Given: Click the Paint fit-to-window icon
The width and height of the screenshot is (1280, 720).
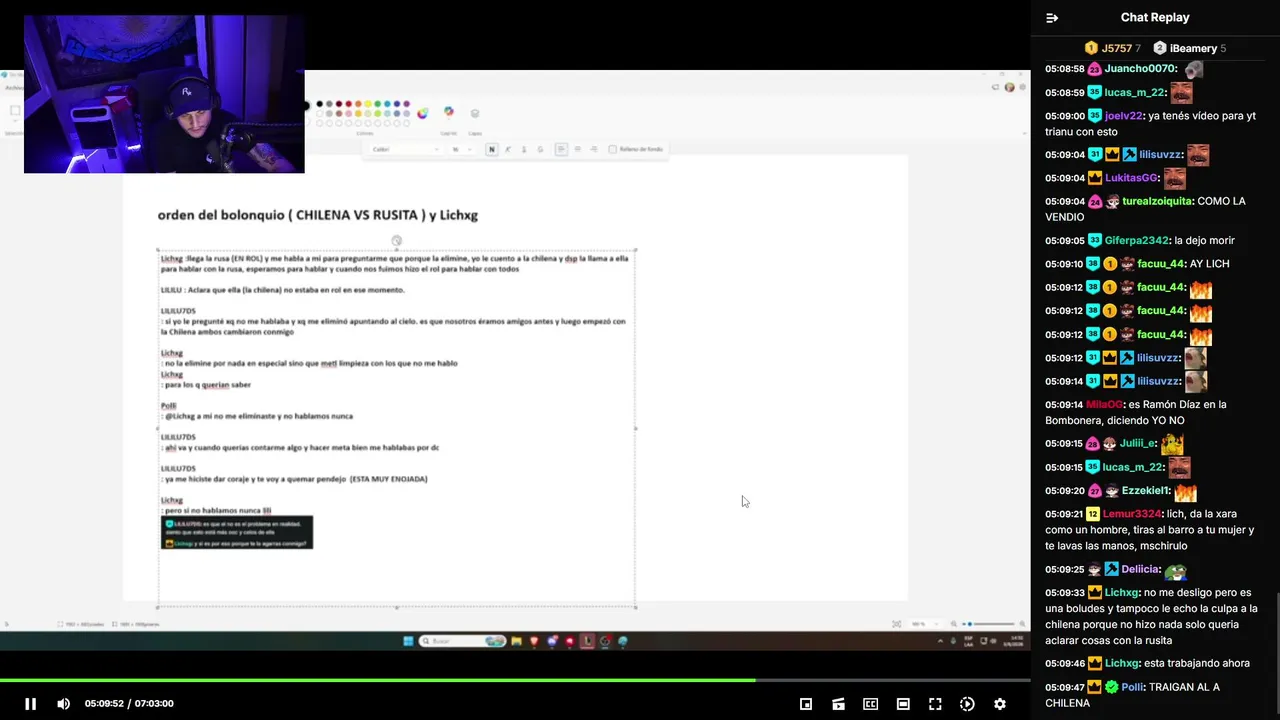Looking at the screenshot, I should [896, 624].
